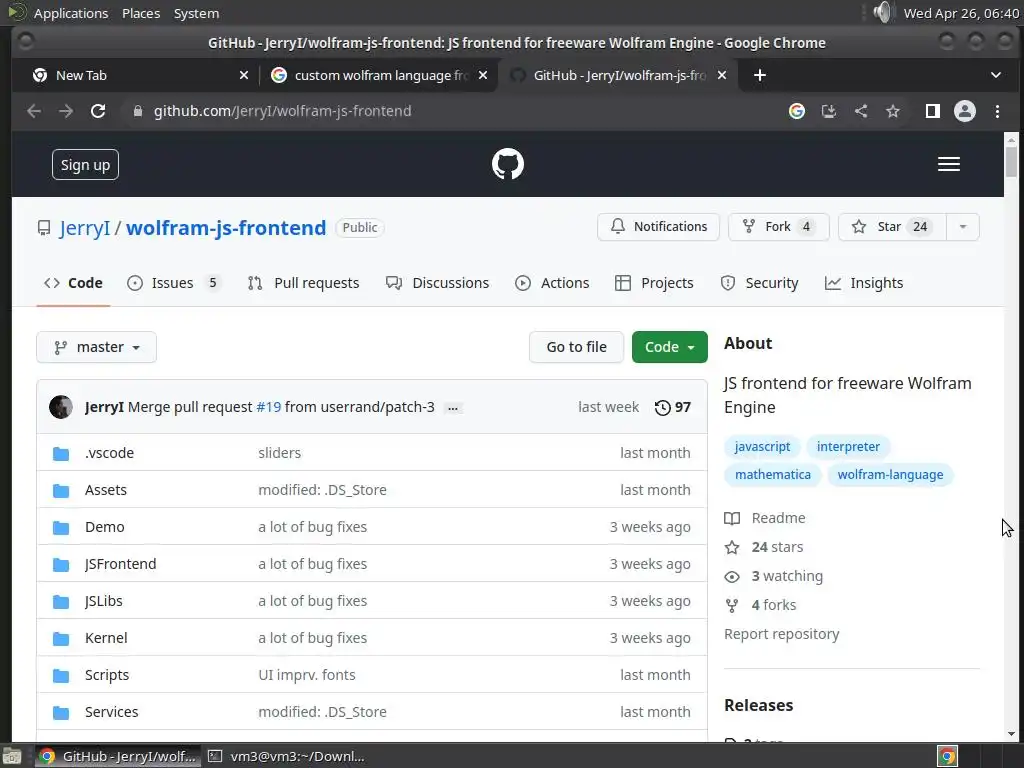Open the Insights tab
The image size is (1024, 768).
(x=864, y=283)
